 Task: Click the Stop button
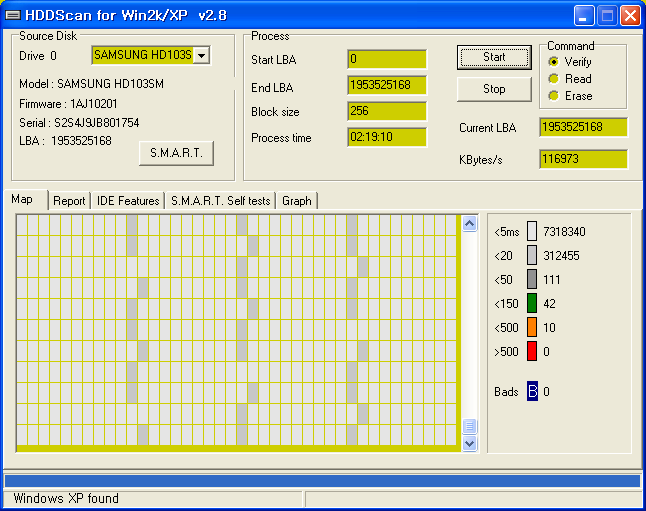pyautogui.click(x=494, y=89)
